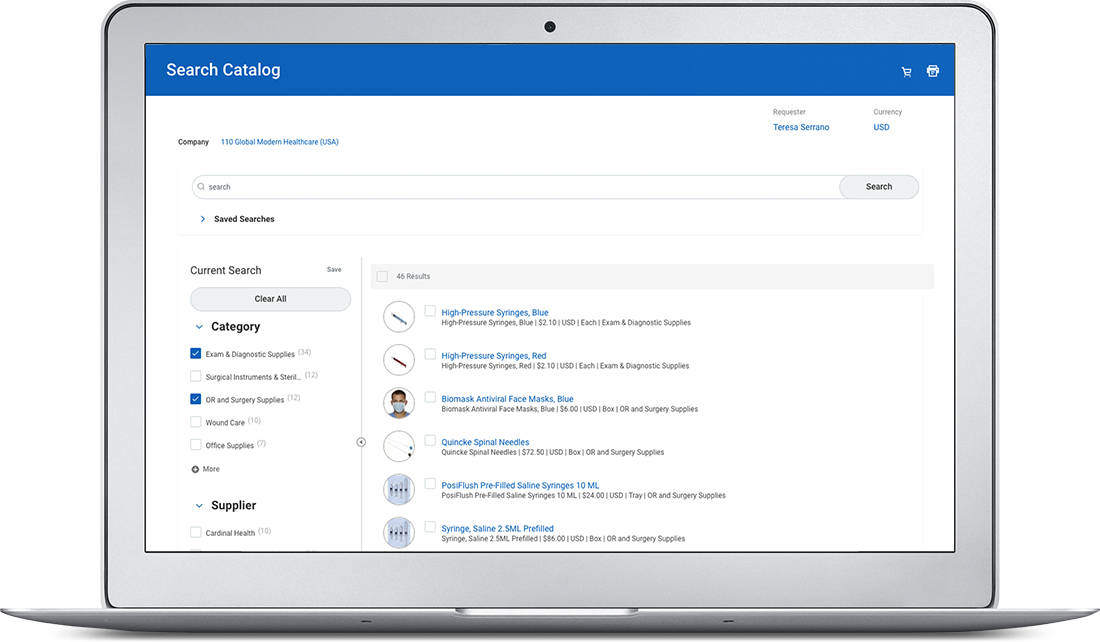1100x642 pixels.
Task: Click the printer icon in header
Action: tap(933, 71)
